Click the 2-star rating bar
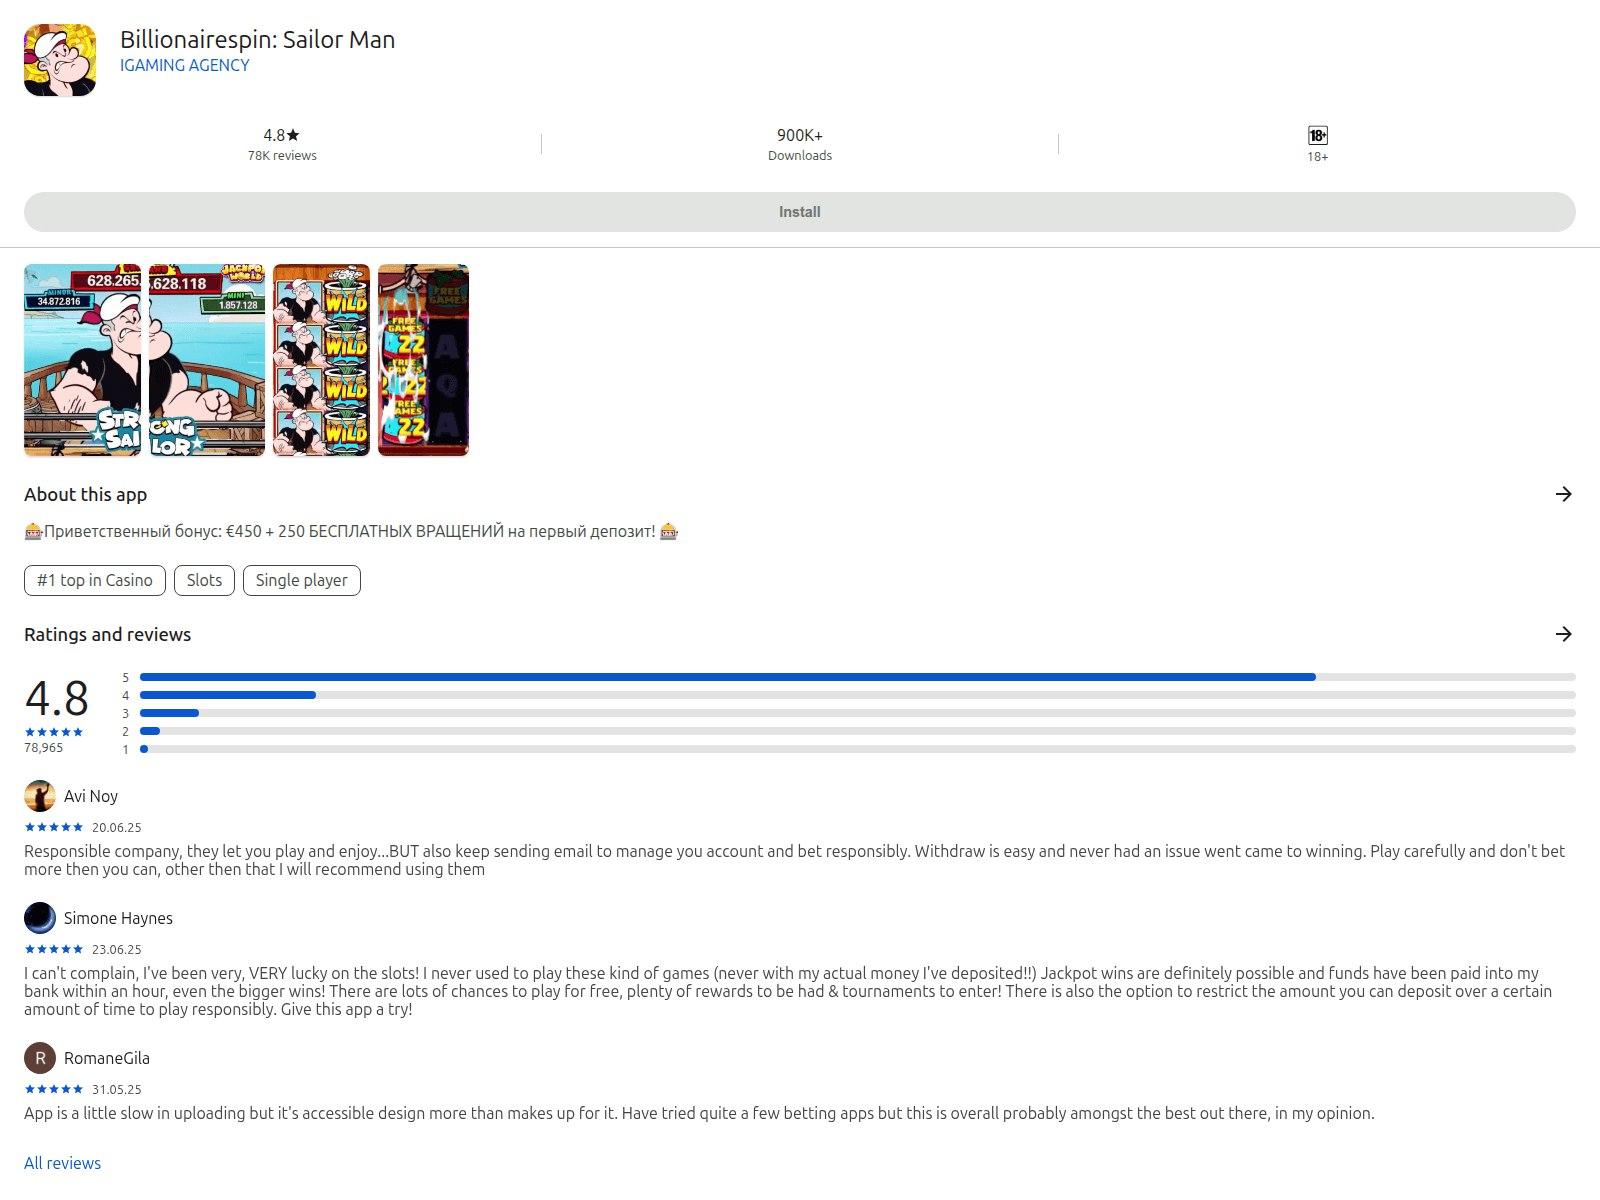 [858, 731]
